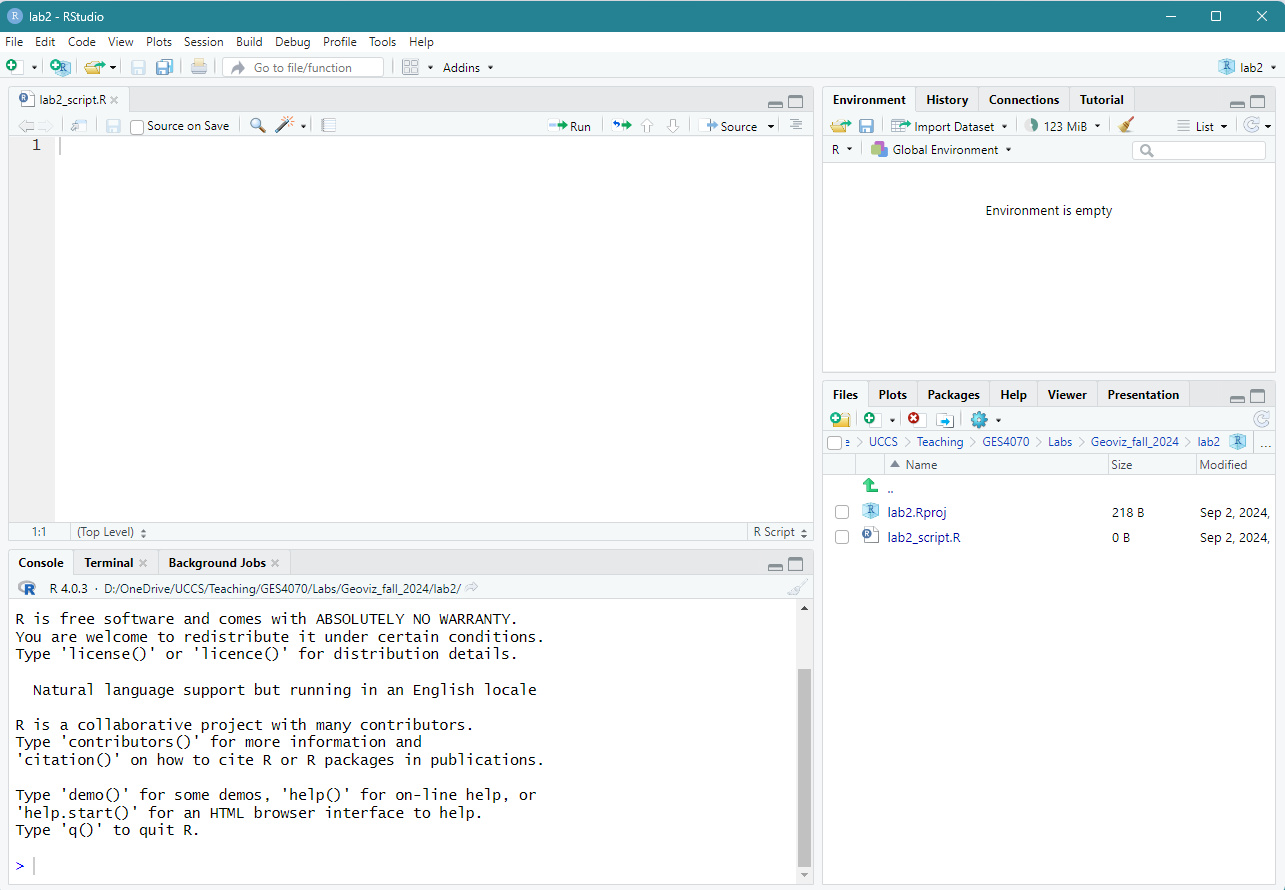The height and width of the screenshot is (890, 1285).
Task: Click the Show in new window icon in editor
Action: coord(78,126)
